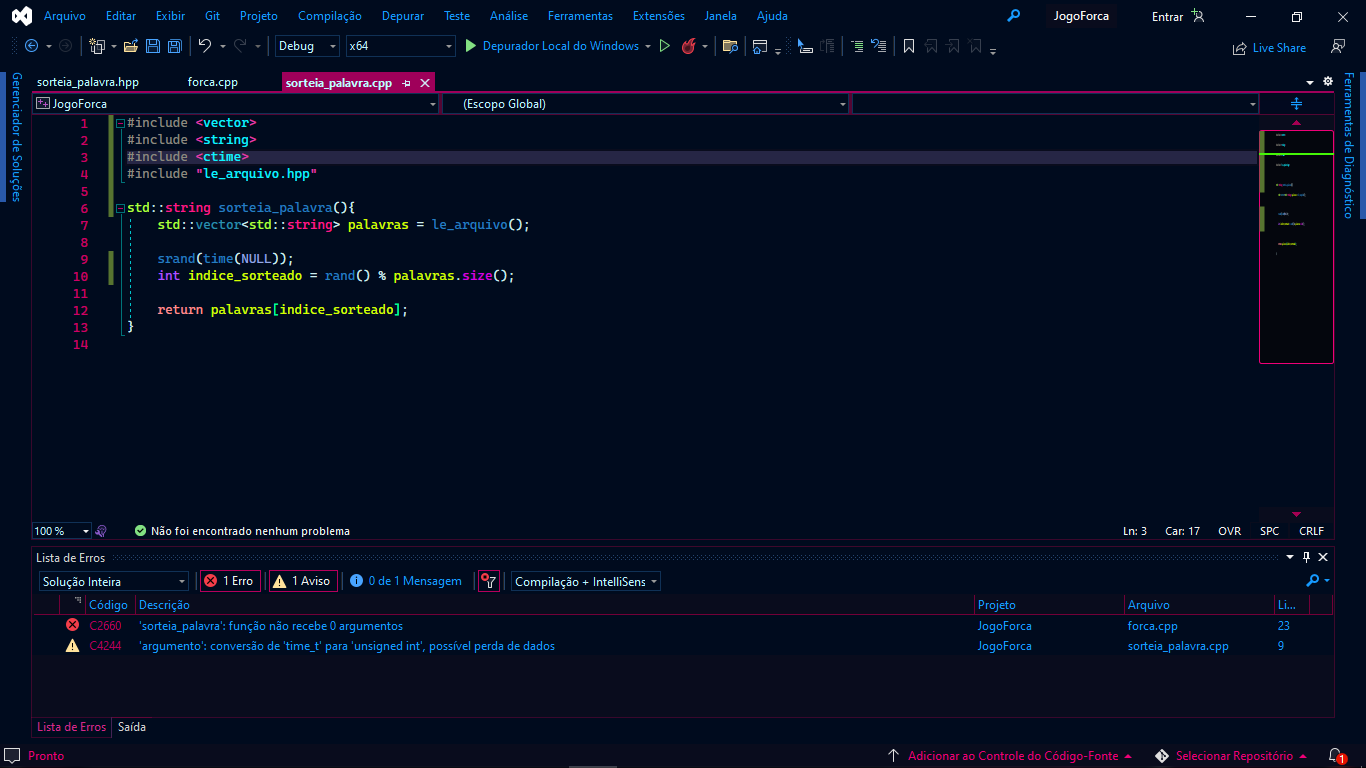This screenshot has width=1366, height=768.
Task: Open the JogoForca project scope dropdown
Action: (x=236, y=104)
